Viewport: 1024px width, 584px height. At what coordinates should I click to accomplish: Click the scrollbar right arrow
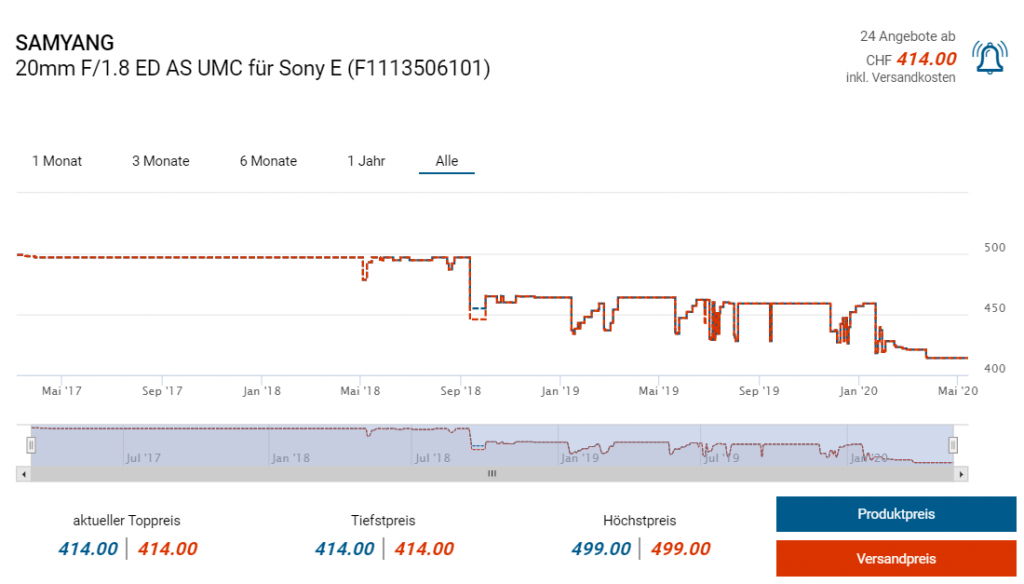click(961, 474)
